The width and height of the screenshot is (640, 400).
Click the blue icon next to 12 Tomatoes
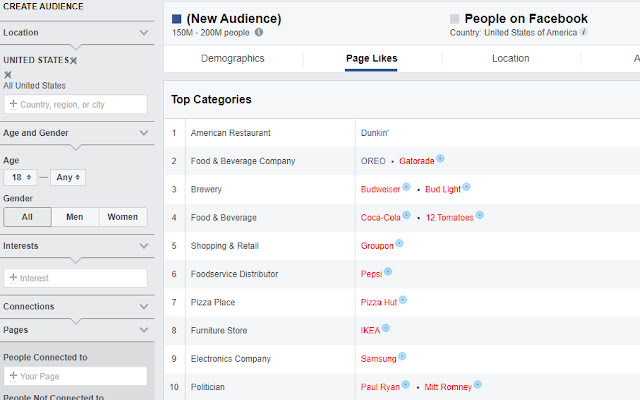coord(480,215)
